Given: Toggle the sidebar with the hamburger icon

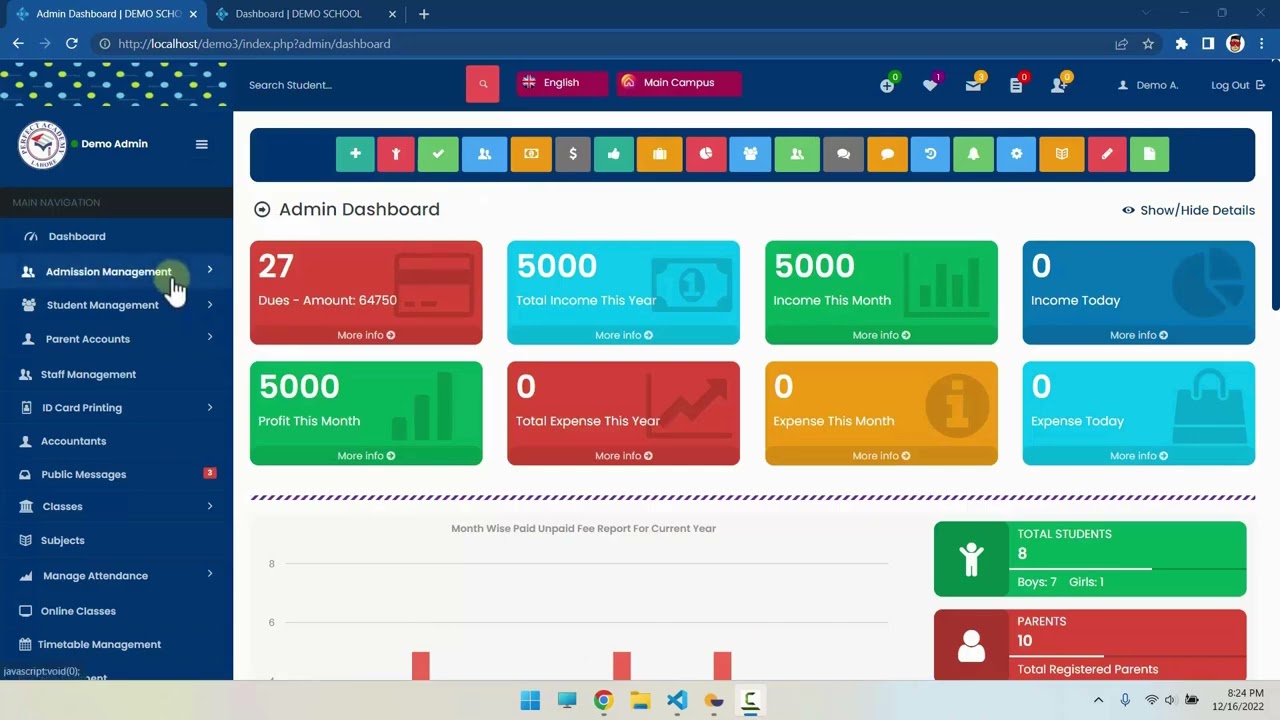Looking at the screenshot, I should (x=201, y=144).
